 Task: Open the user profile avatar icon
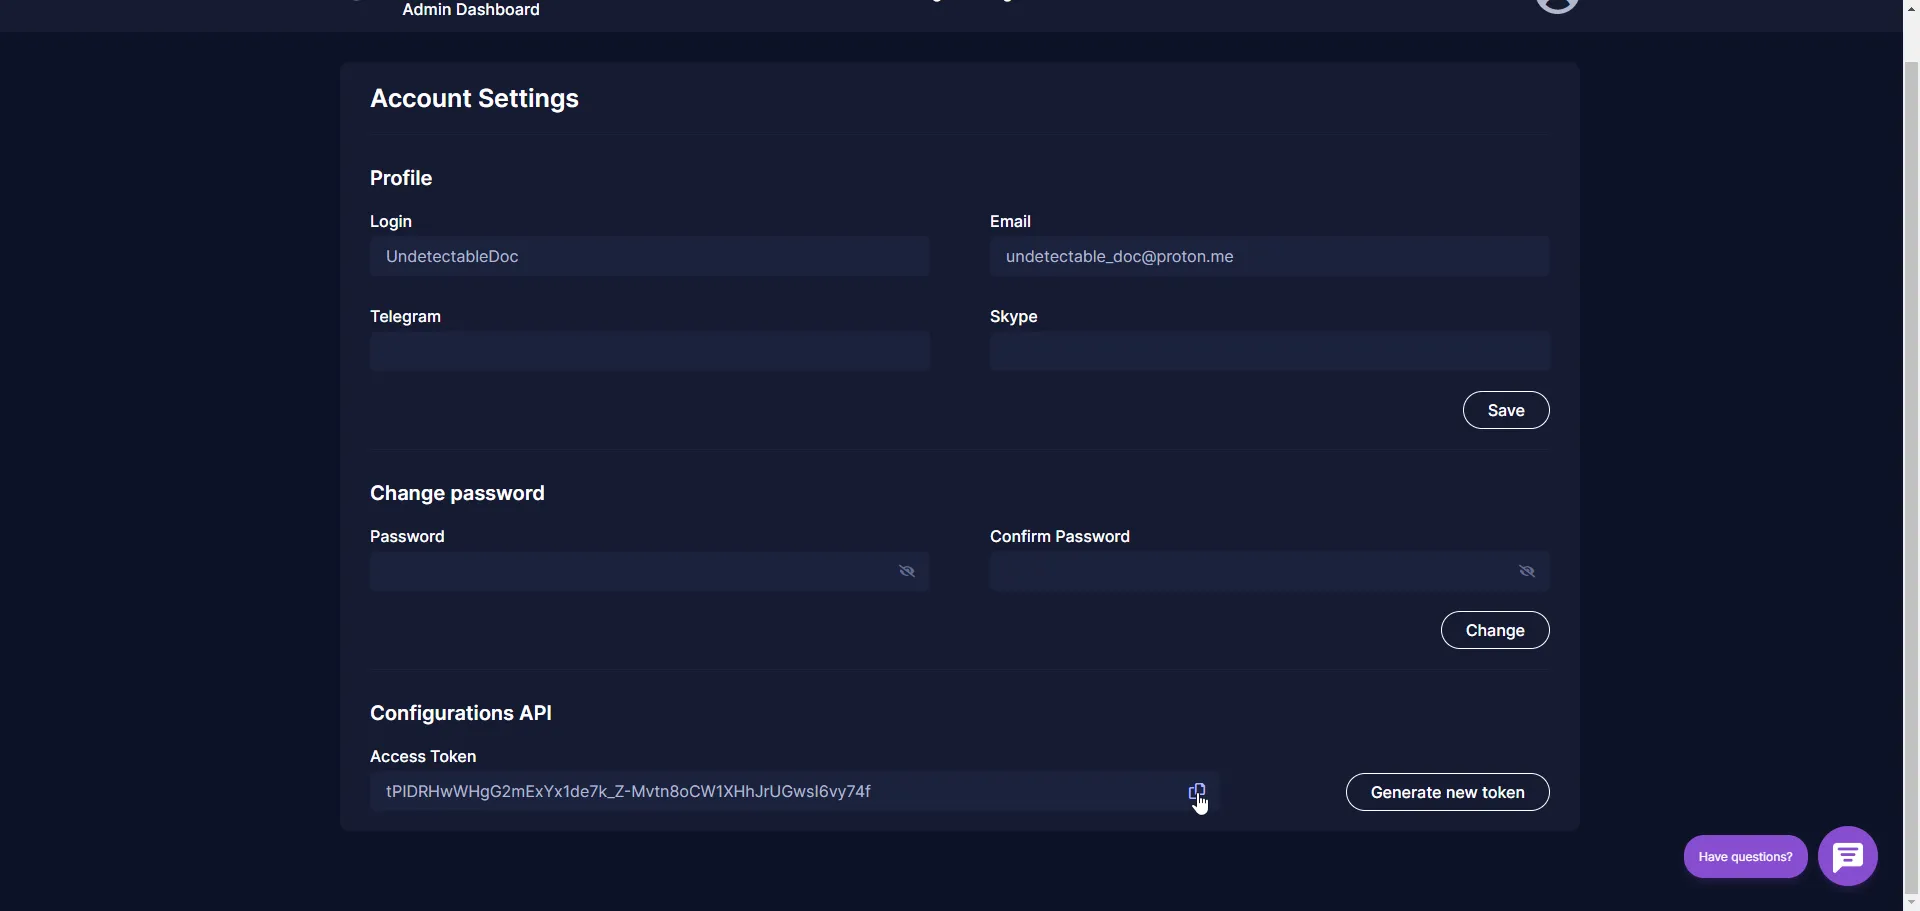(1556, 5)
